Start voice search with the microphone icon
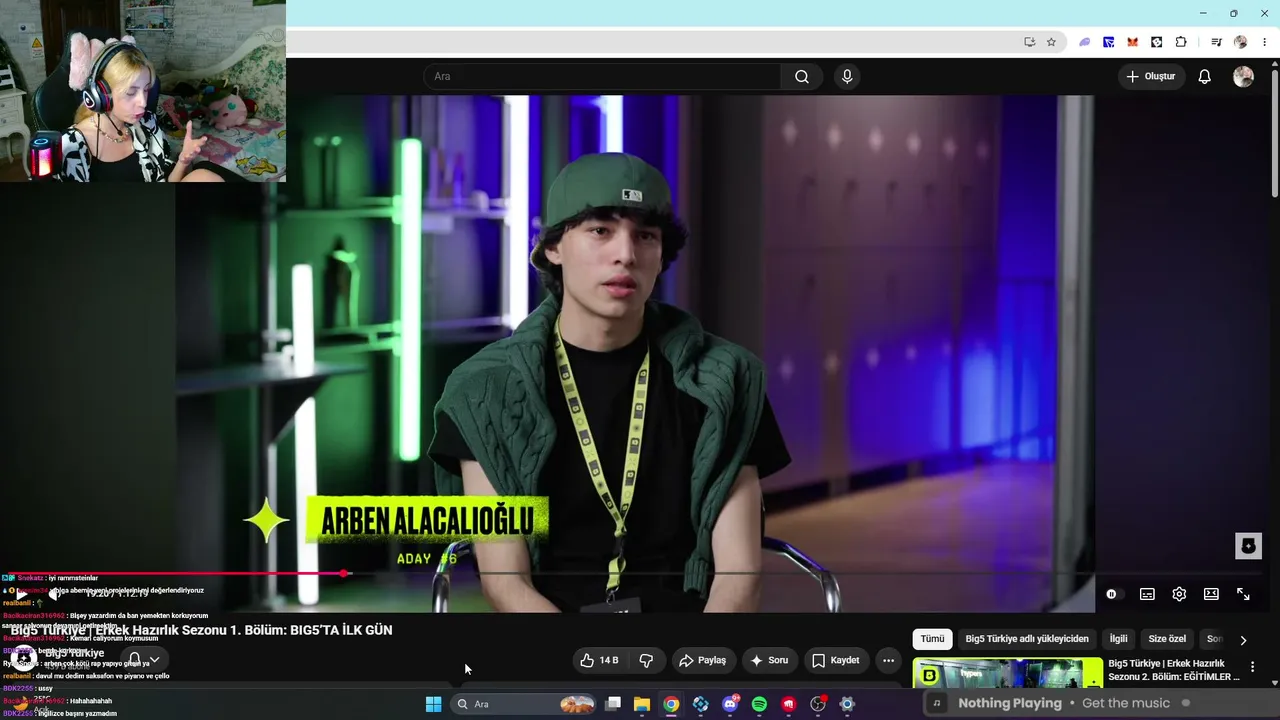 click(847, 77)
